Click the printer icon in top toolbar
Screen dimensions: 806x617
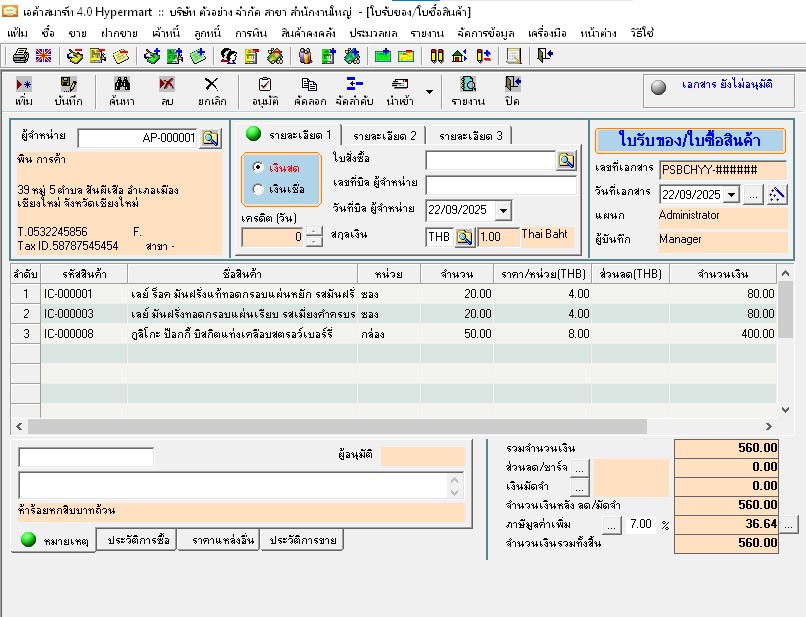pos(20,56)
